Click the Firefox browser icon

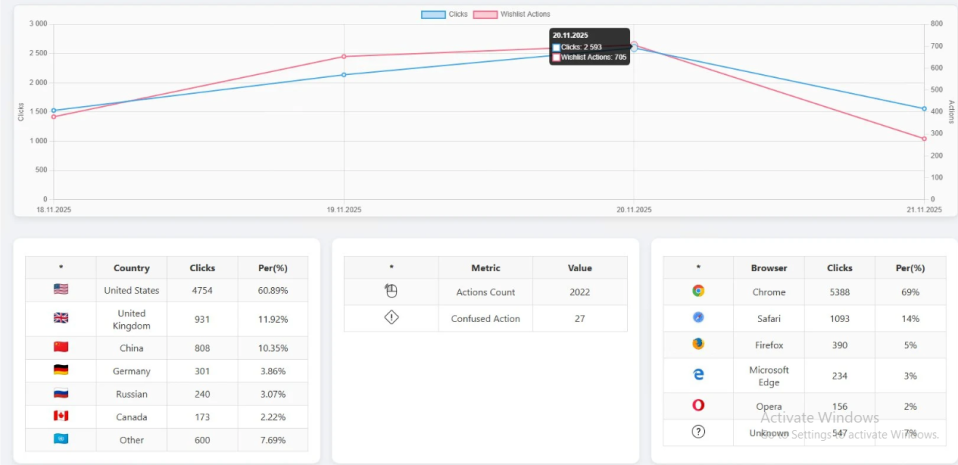pyautogui.click(x=698, y=343)
